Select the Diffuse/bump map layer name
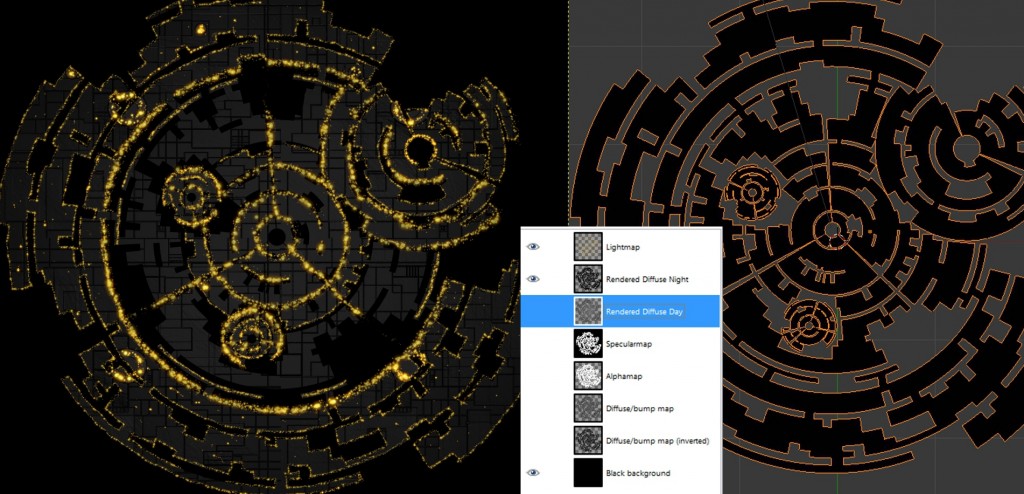The height and width of the screenshot is (494, 1024). click(639, 408)
